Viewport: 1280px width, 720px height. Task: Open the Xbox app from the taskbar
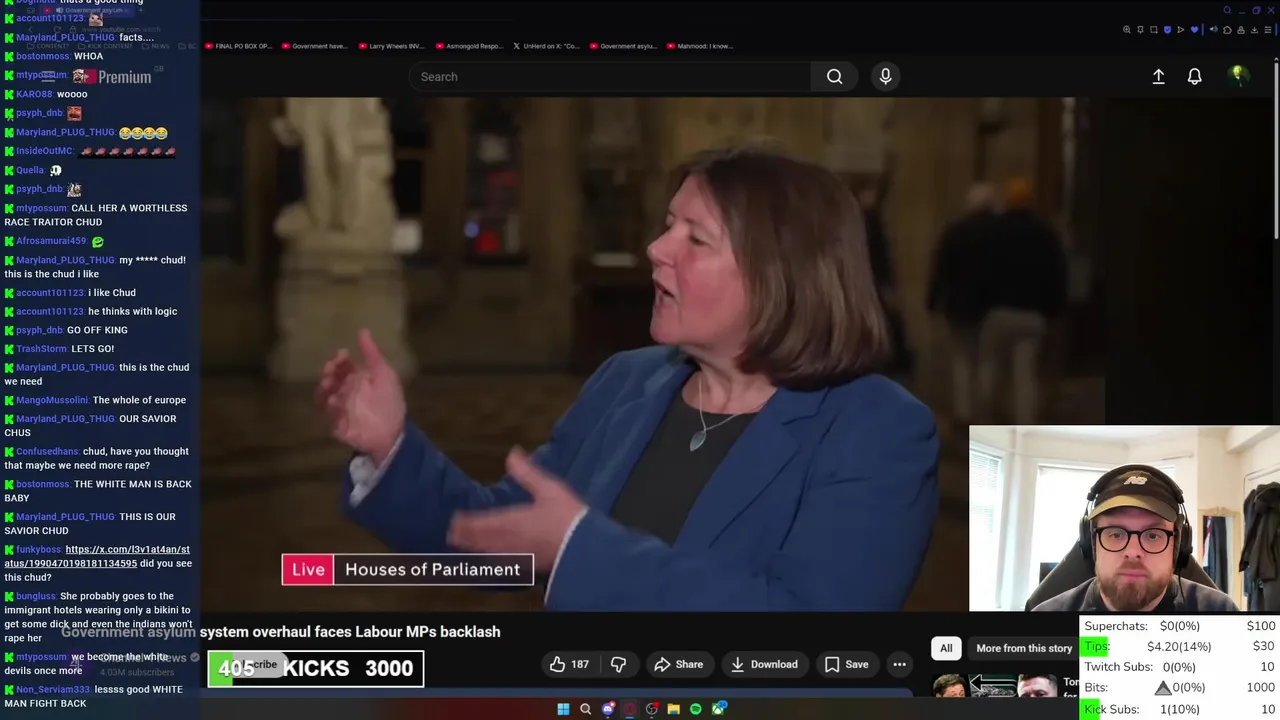(718, 709)
